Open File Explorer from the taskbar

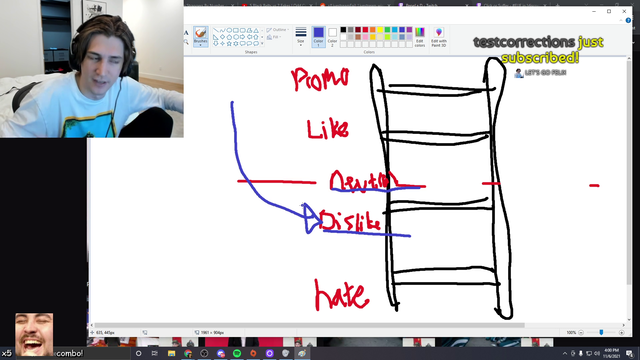pyautogui.click(x=171, y=353)
